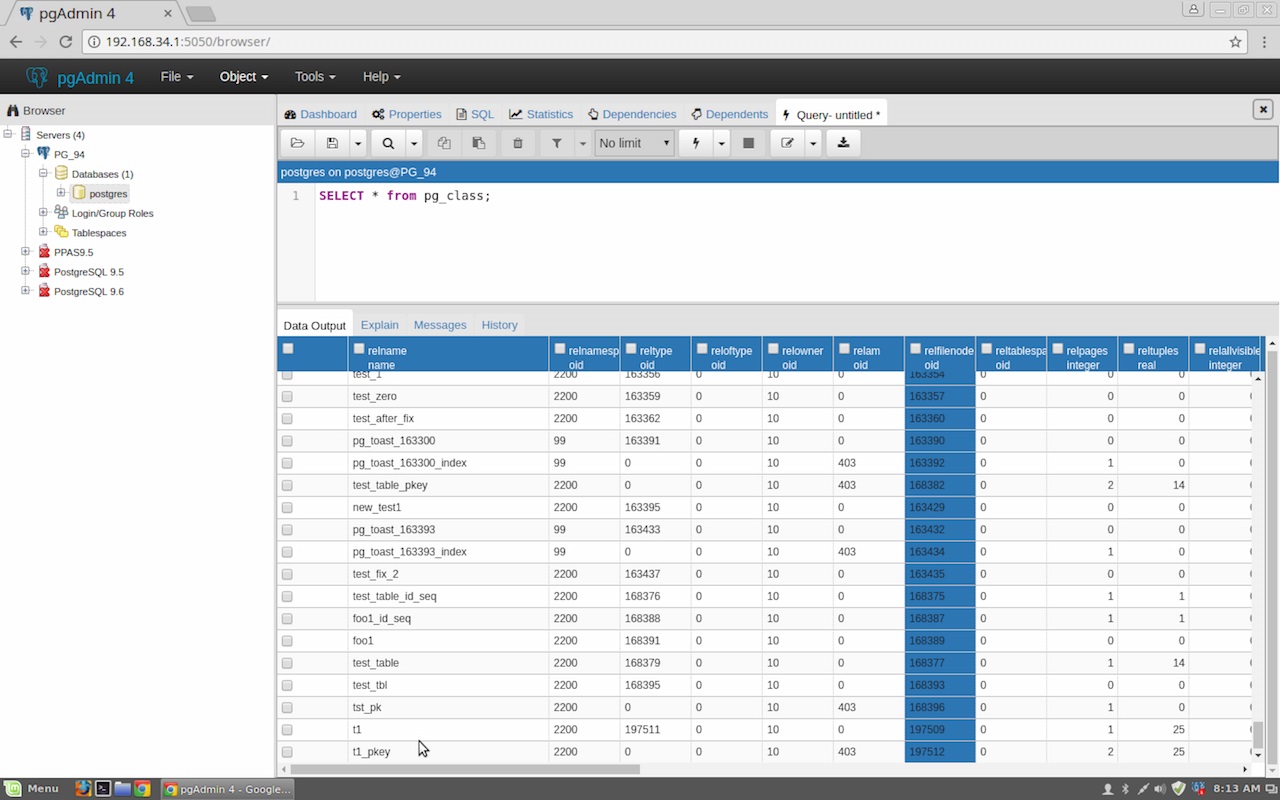Click the Menu button on the taskbar

tap(31, 788)
